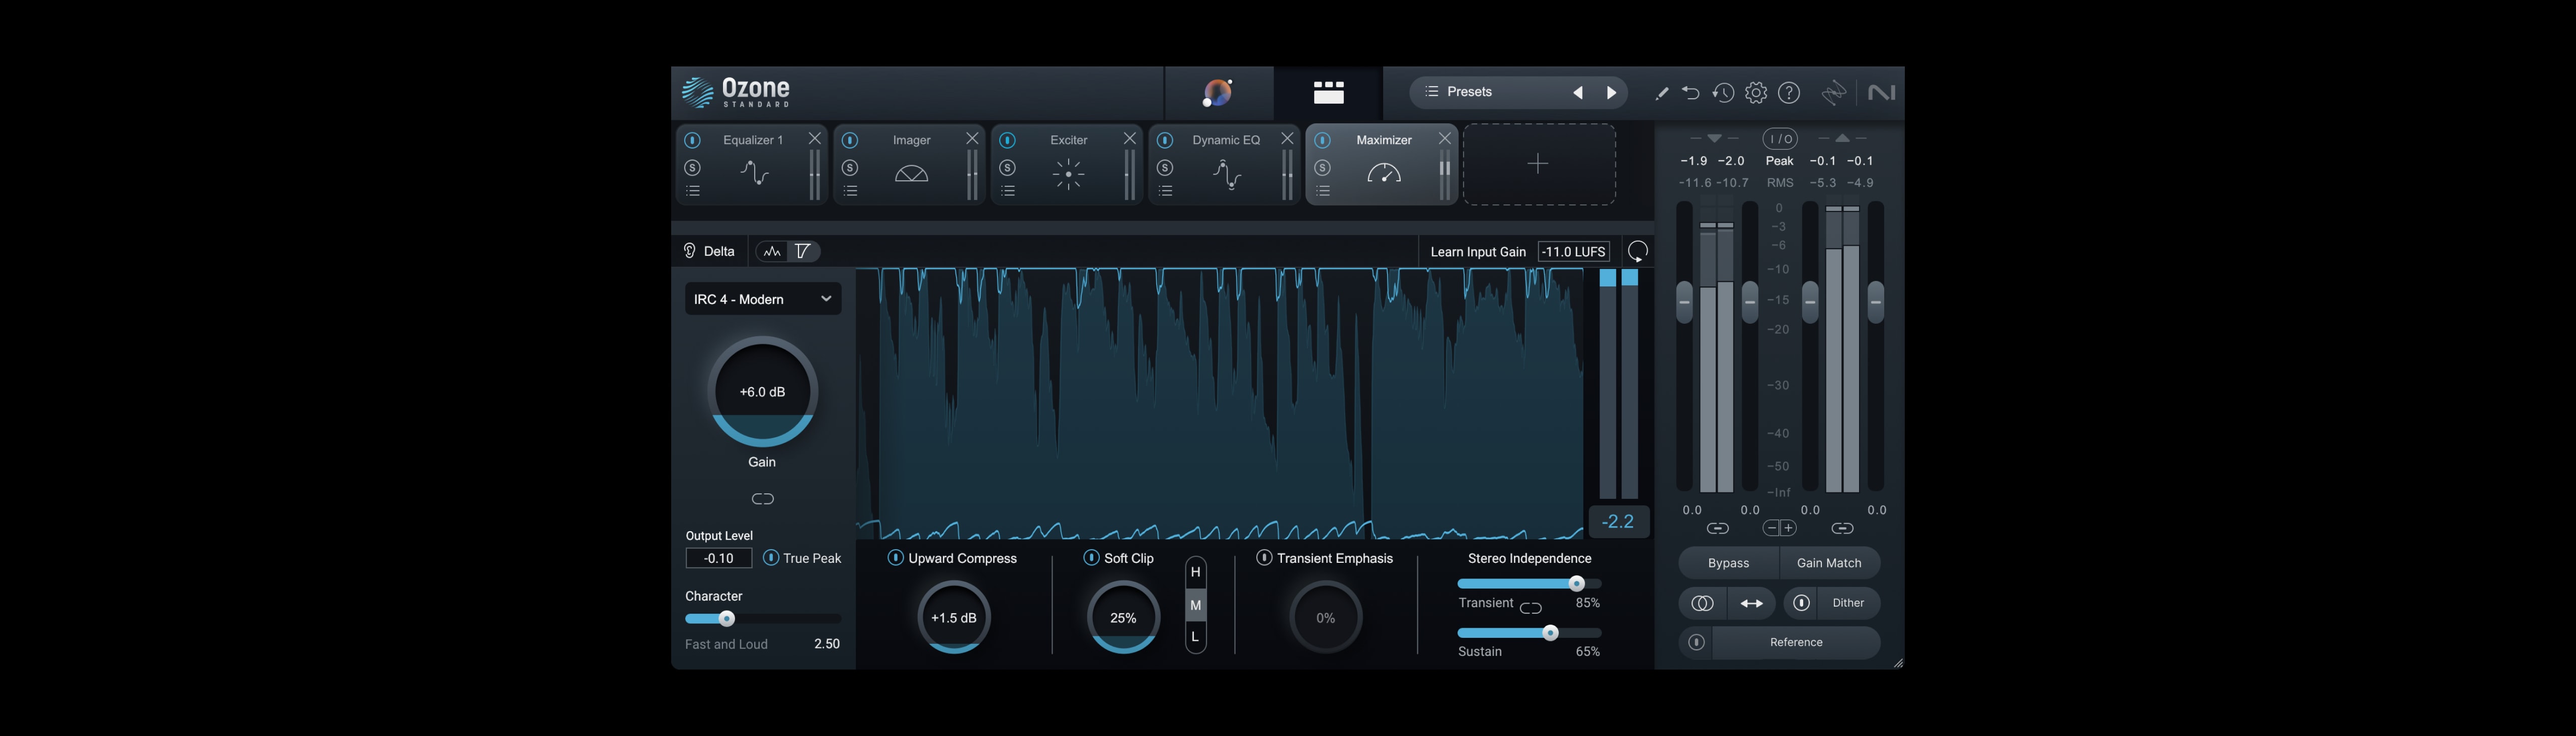Open Equalizer 1 module presets list
The width and height of the screenshot is (2576, 736).
pos(692,191)
